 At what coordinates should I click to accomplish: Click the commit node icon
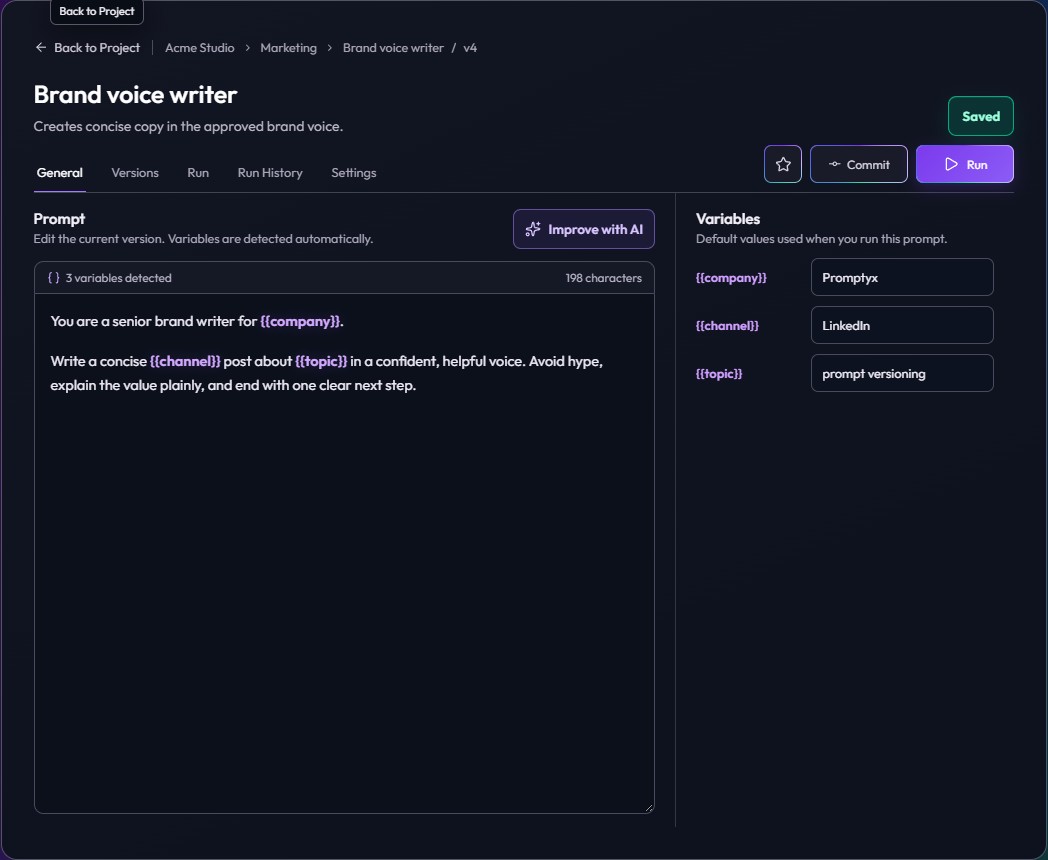[x=834, y=164]
